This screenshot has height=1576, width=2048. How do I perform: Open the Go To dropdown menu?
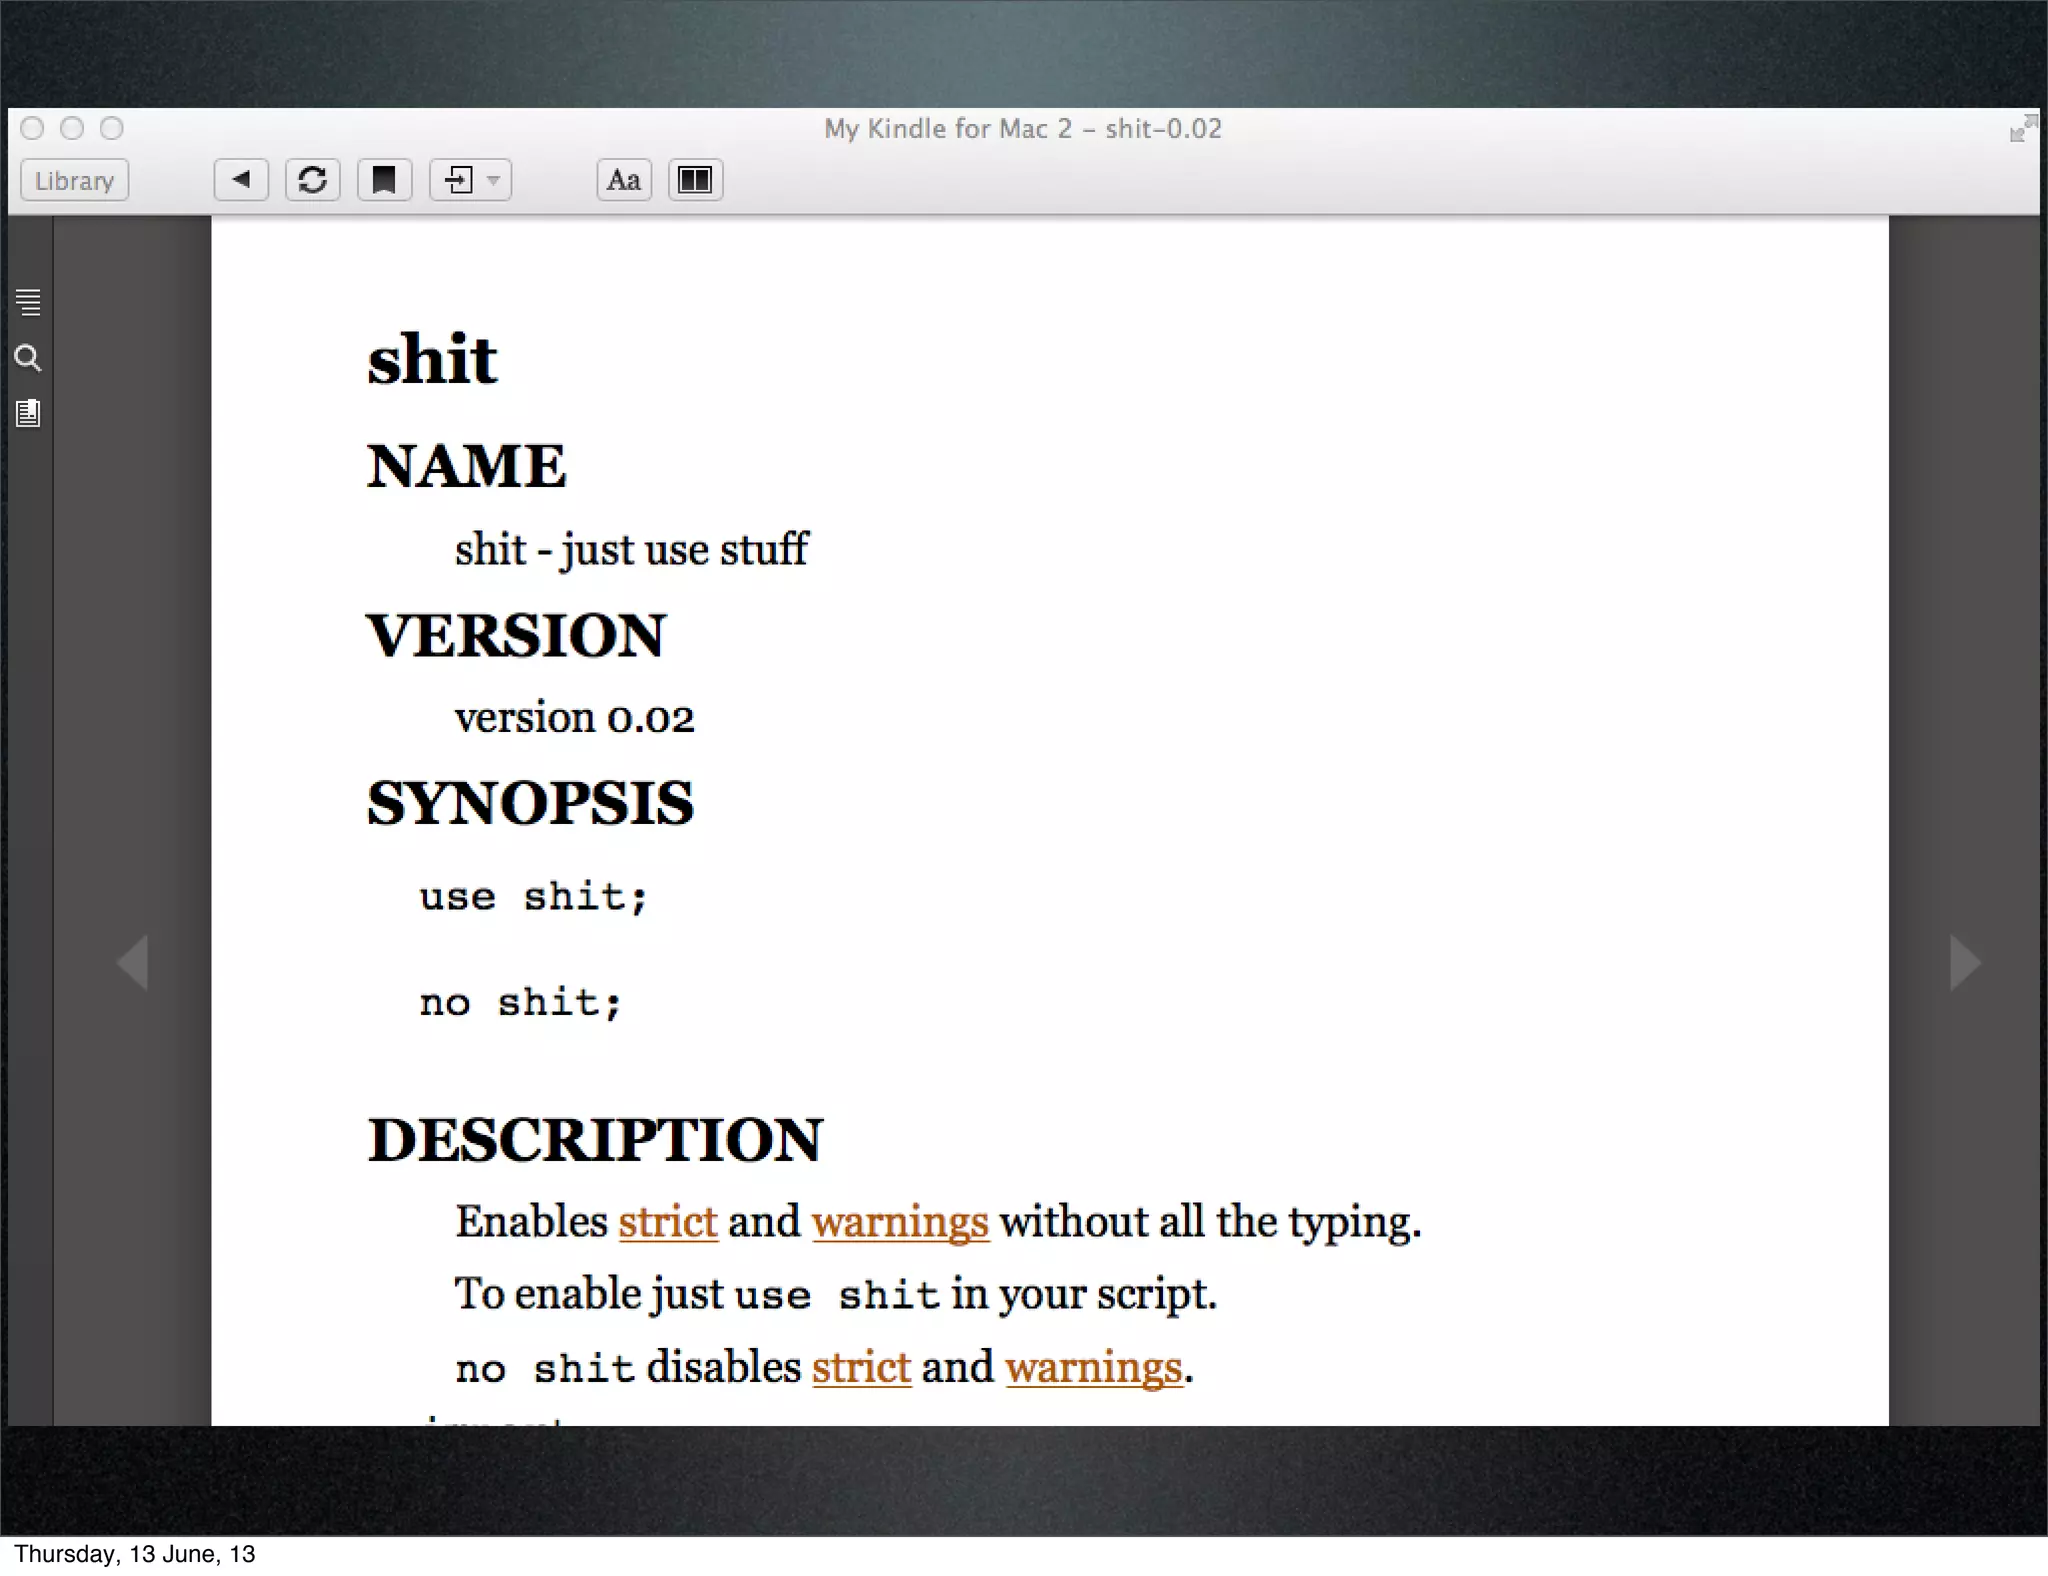(470, 180)
